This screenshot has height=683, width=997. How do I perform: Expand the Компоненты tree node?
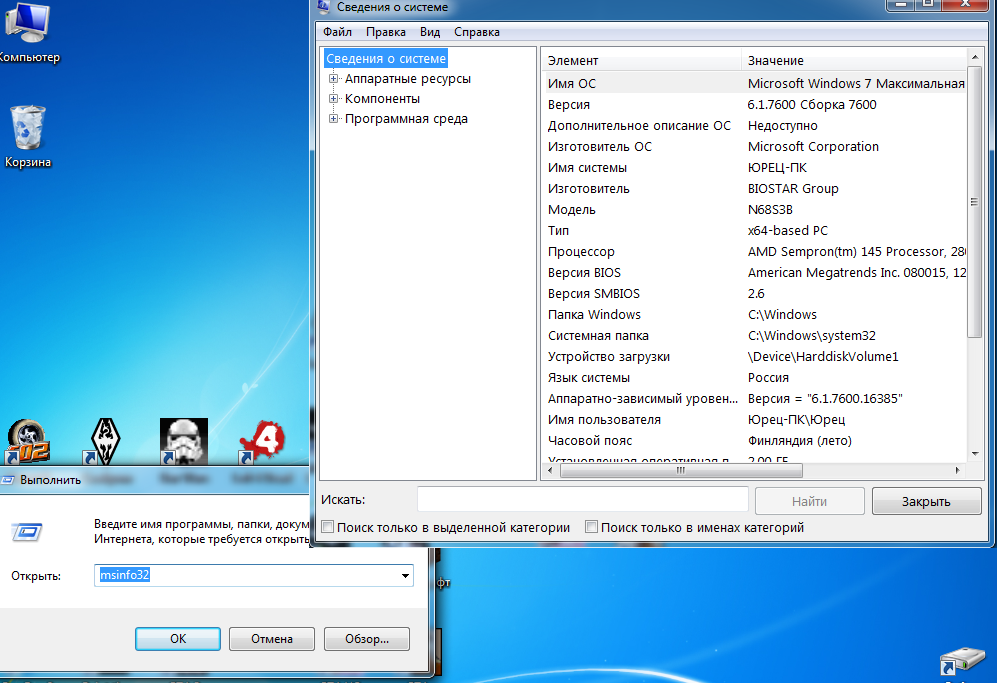(x=334, y=99)
